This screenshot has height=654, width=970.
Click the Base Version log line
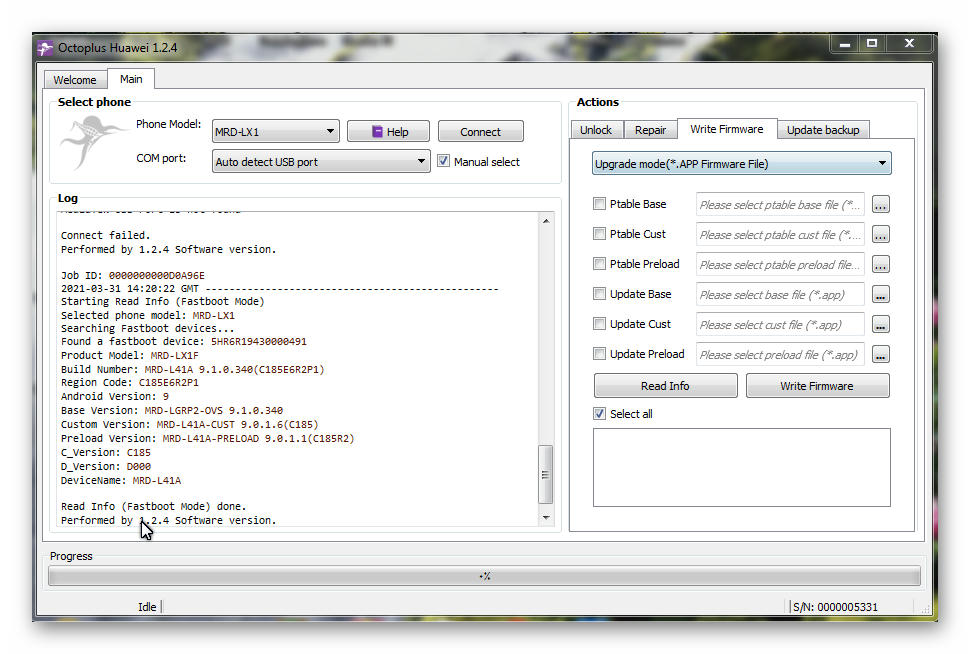[171, 410]
